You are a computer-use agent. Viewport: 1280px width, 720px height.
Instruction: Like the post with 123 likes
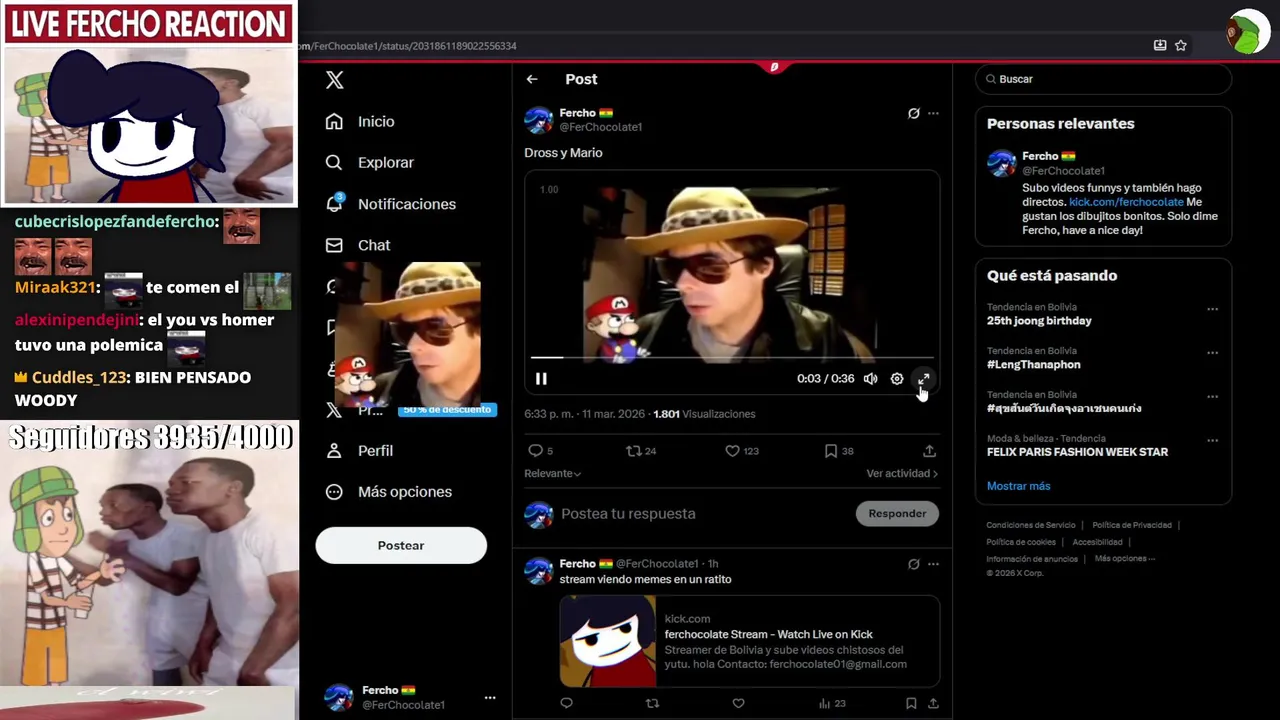(x=742, y=451)
